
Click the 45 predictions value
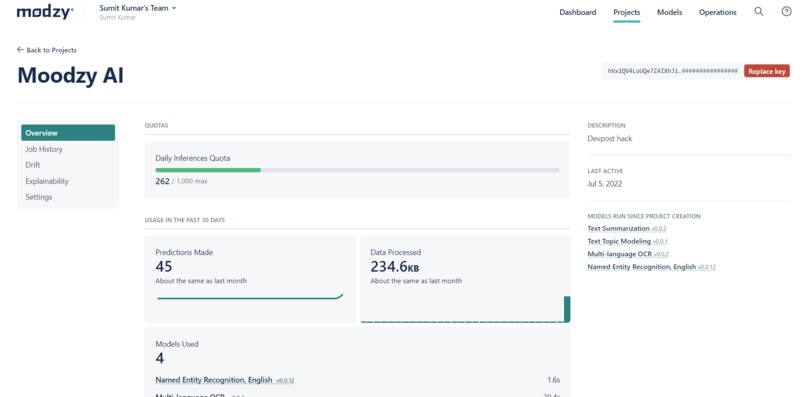(x=163, y=266)
